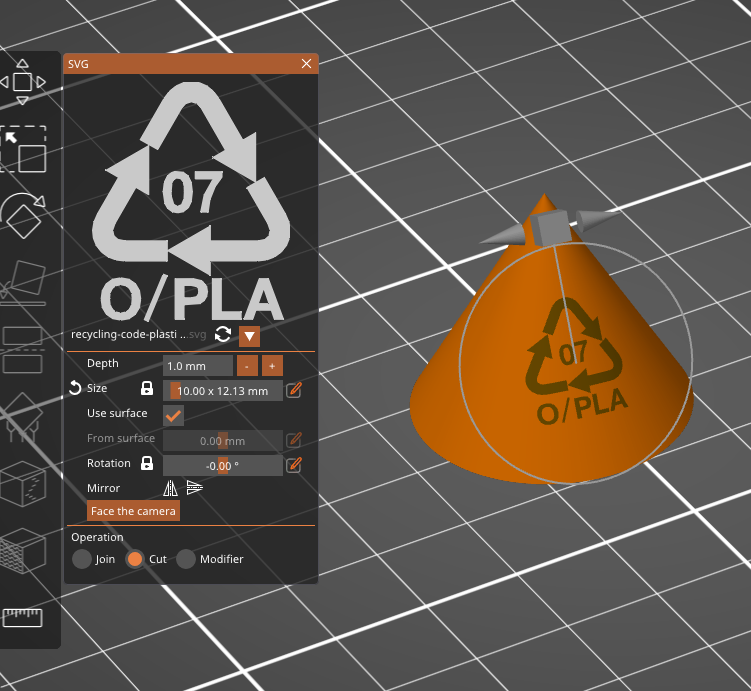Select the Rotate tool in left toolbar

click(x=23, y=215)
